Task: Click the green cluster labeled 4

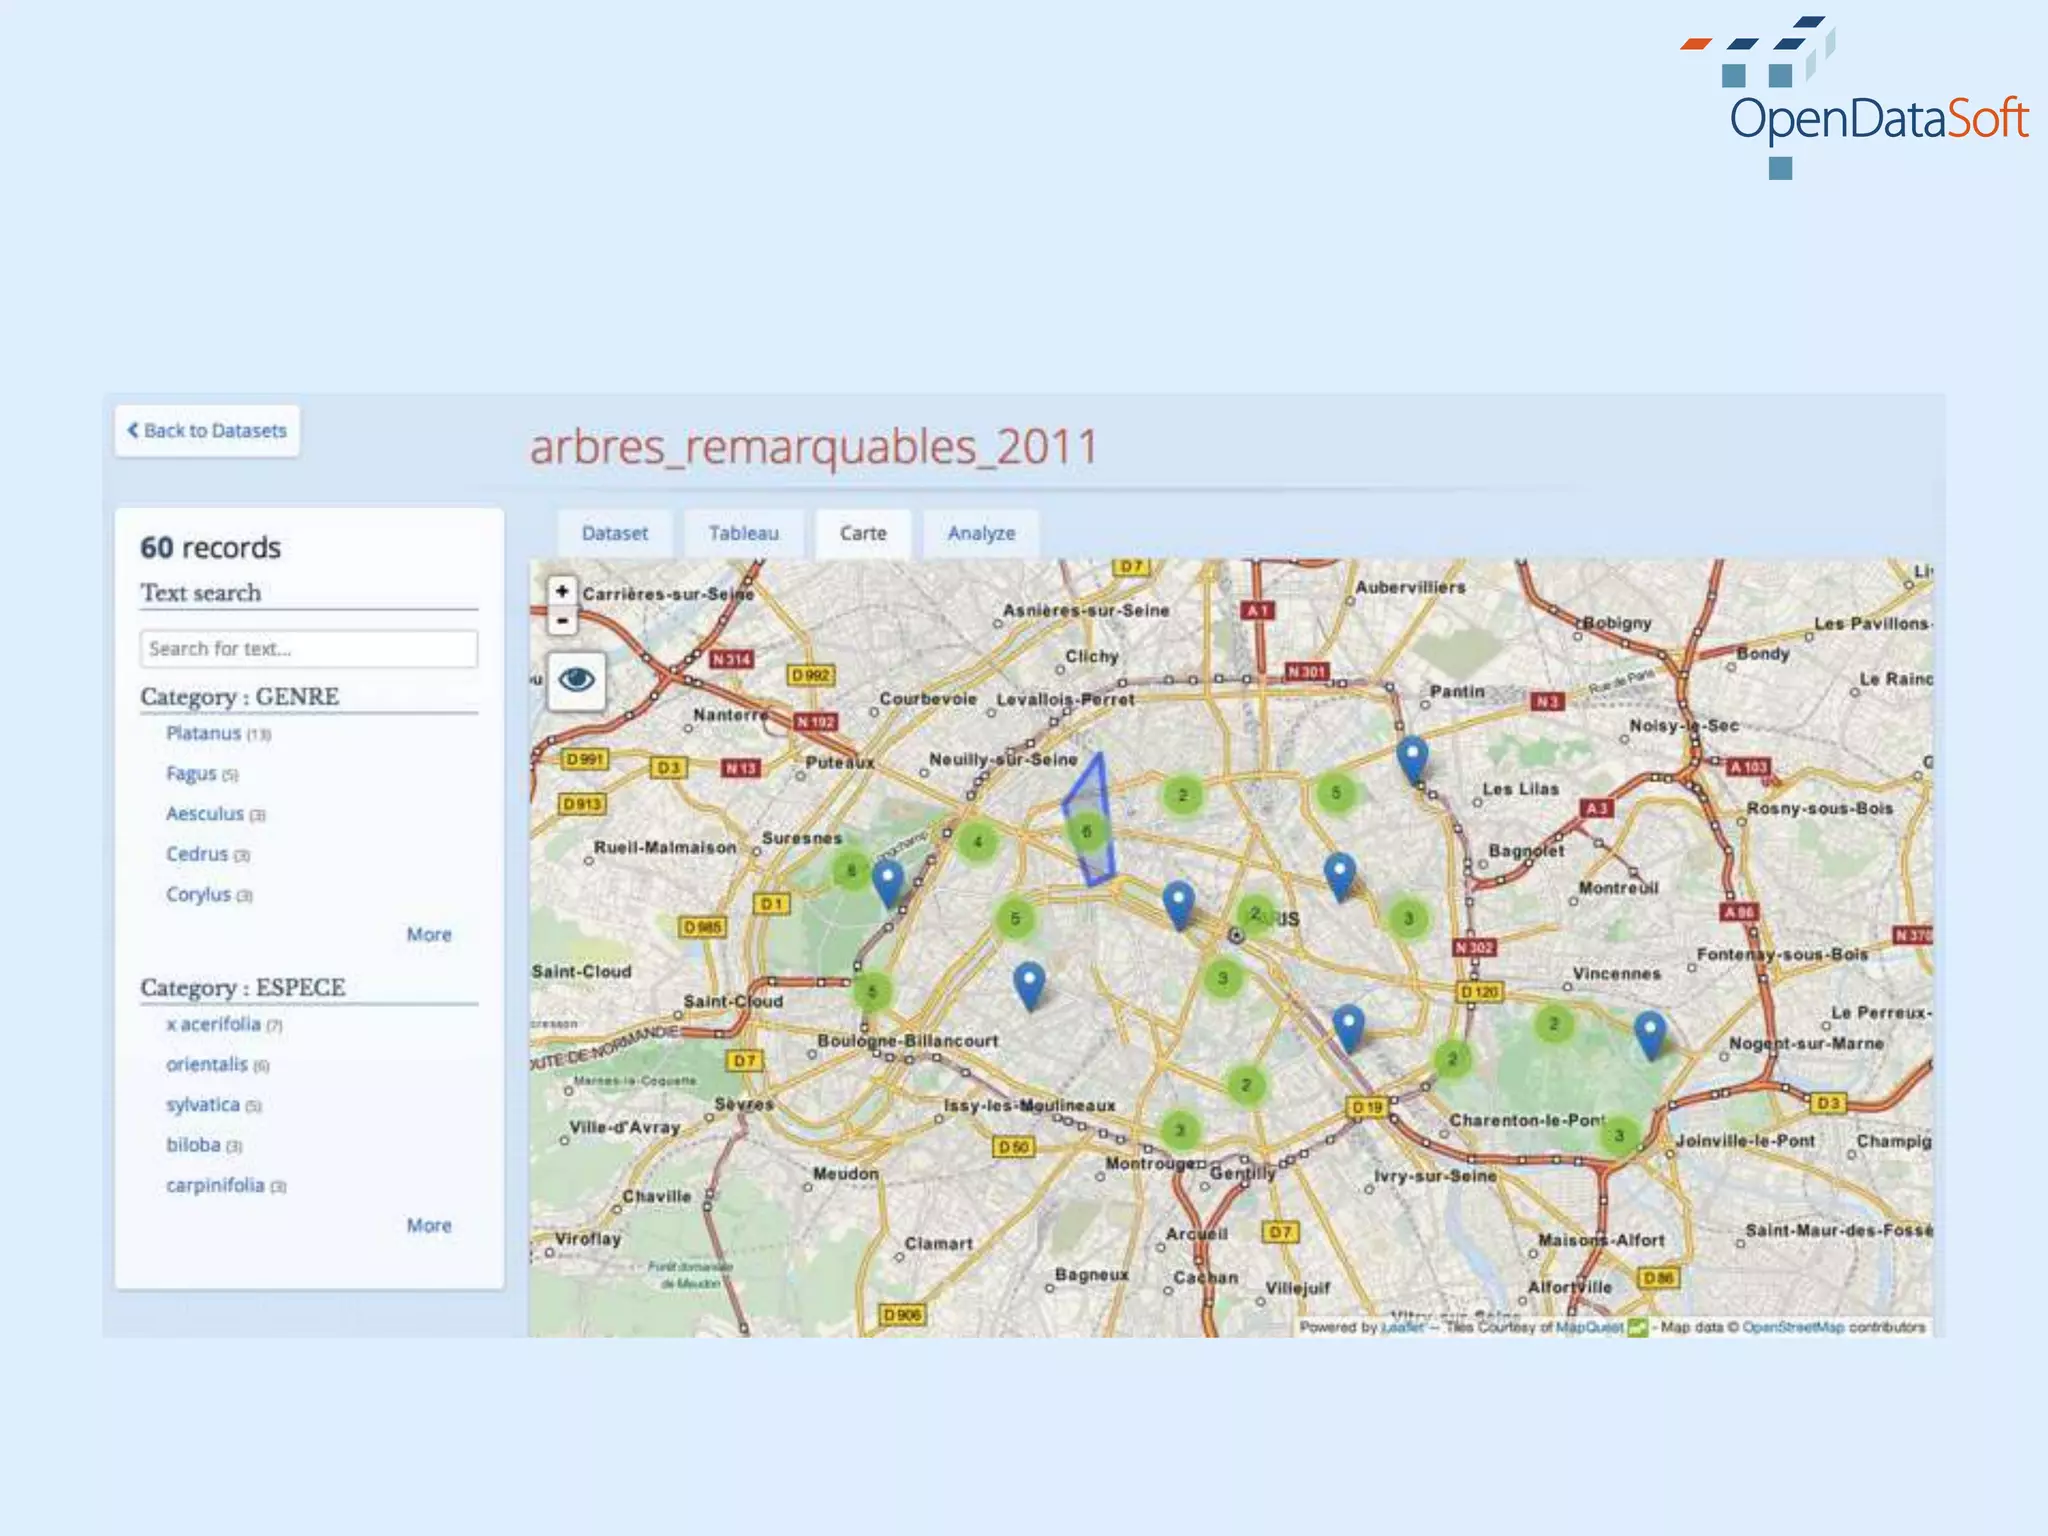Action: click(977, 842)
